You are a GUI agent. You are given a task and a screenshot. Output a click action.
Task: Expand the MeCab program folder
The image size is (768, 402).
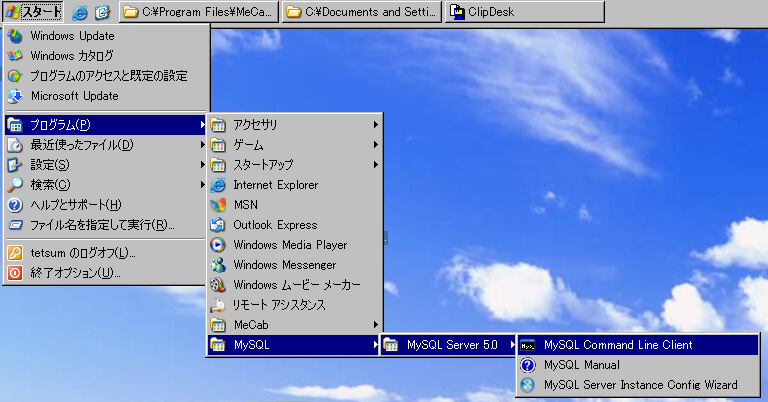click(250, 325)
